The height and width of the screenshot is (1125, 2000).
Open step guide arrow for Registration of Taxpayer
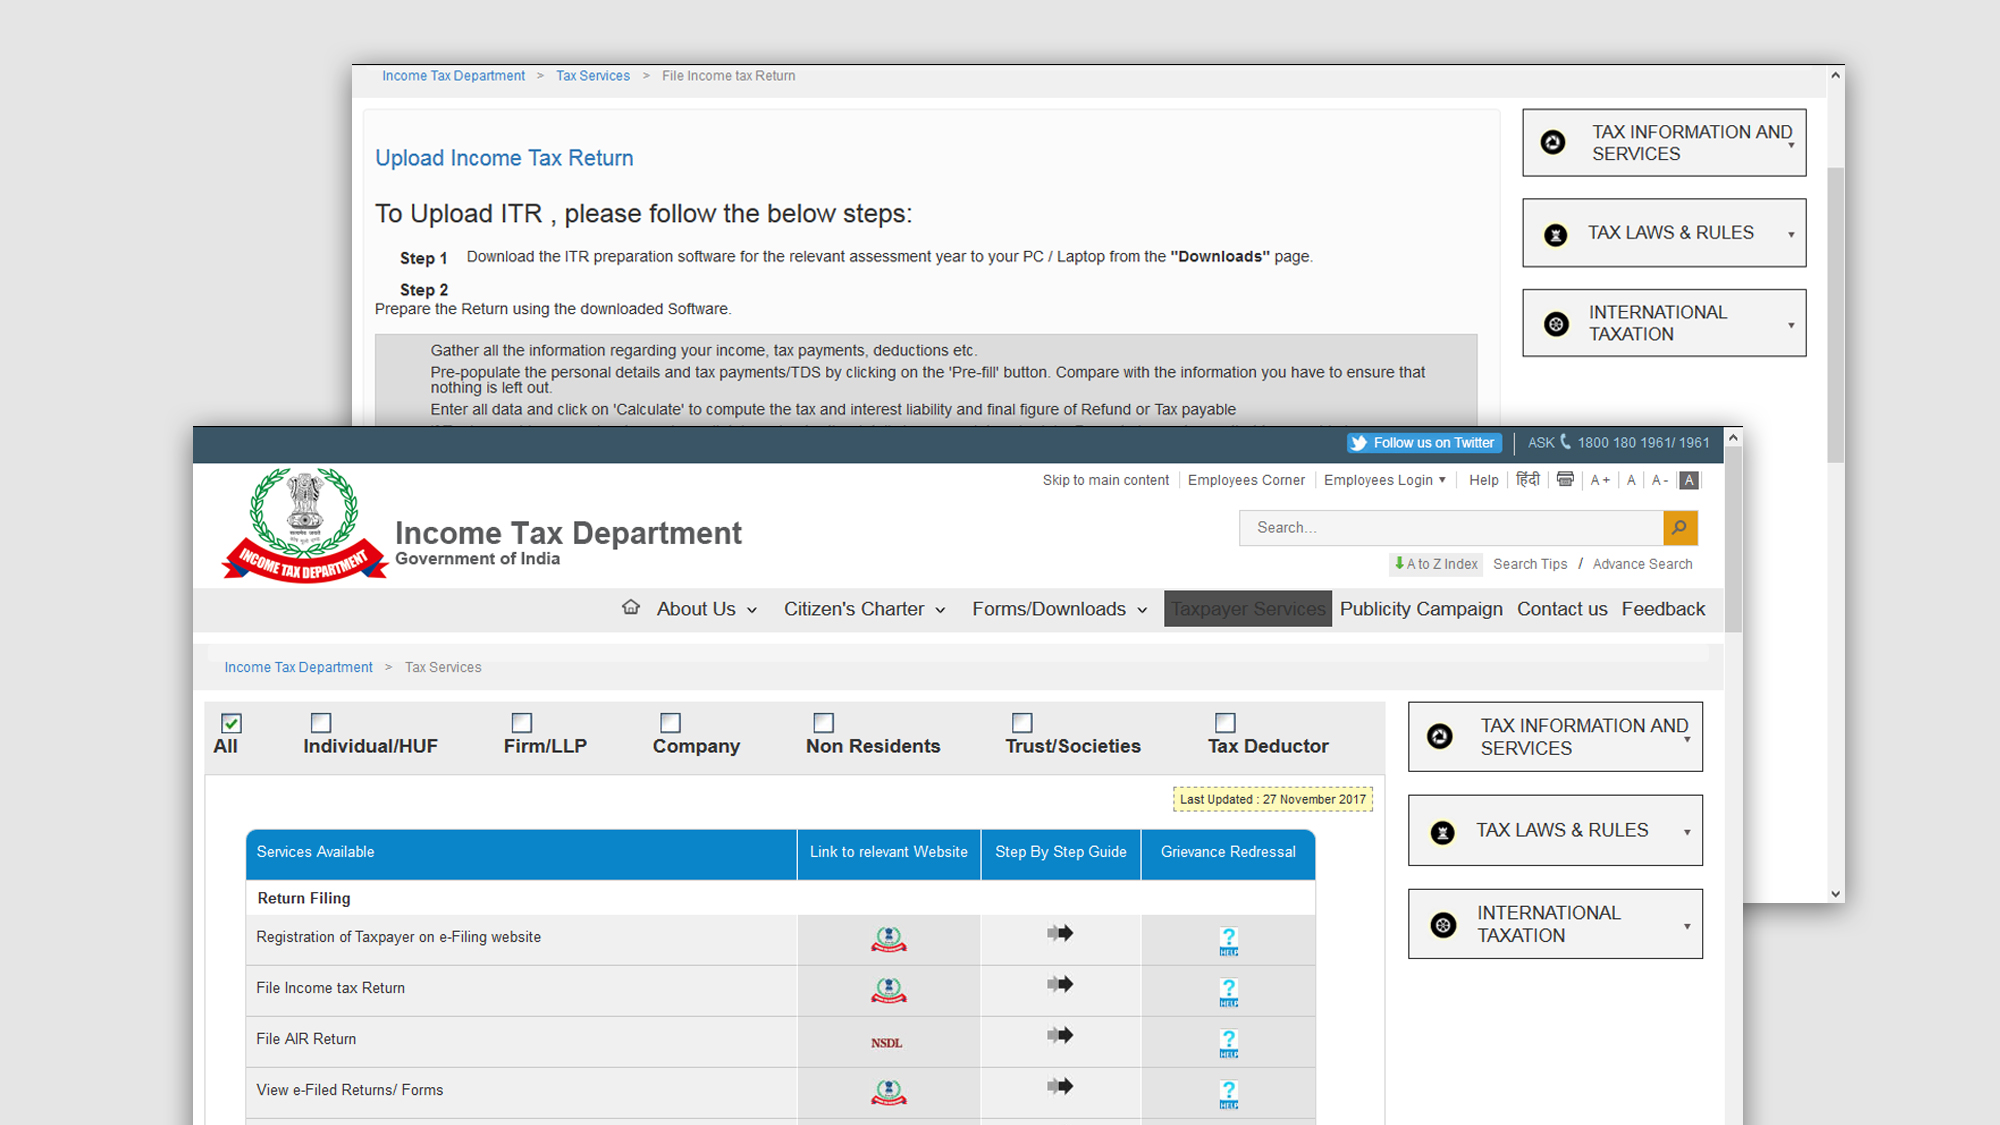click(x=1060, y=933)
